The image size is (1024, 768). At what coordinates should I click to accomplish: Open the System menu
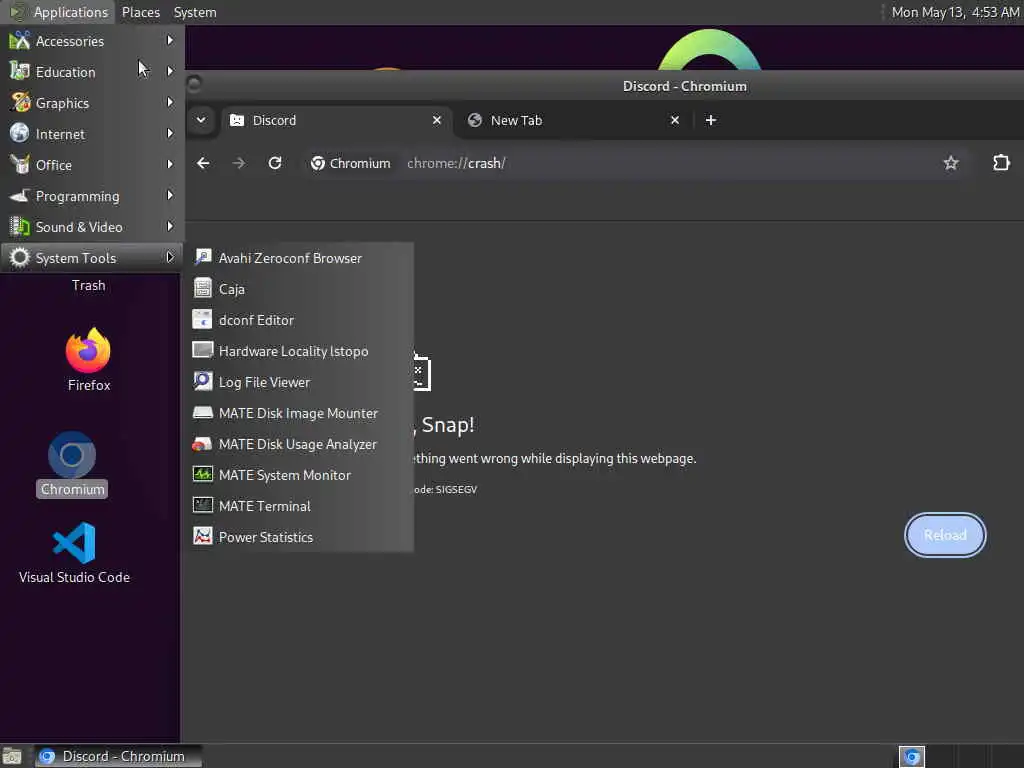pos(195,12)
